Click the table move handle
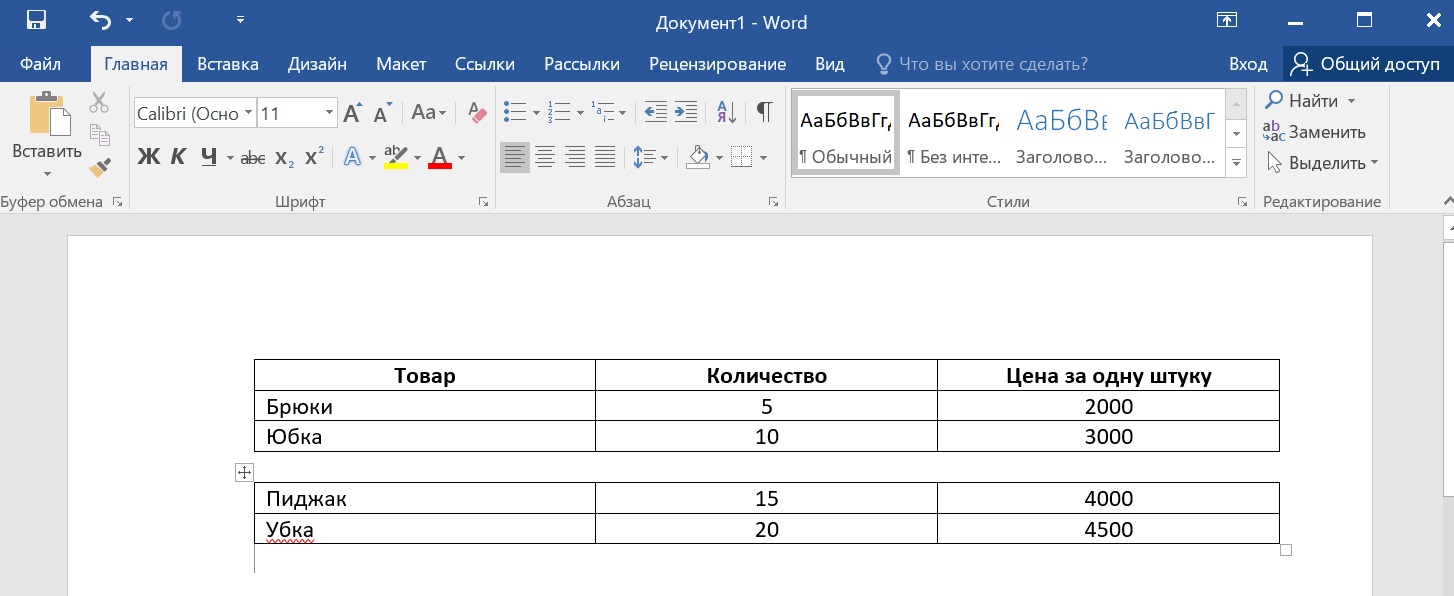This screenshot has height=596, width=1454. pos(244,472)
